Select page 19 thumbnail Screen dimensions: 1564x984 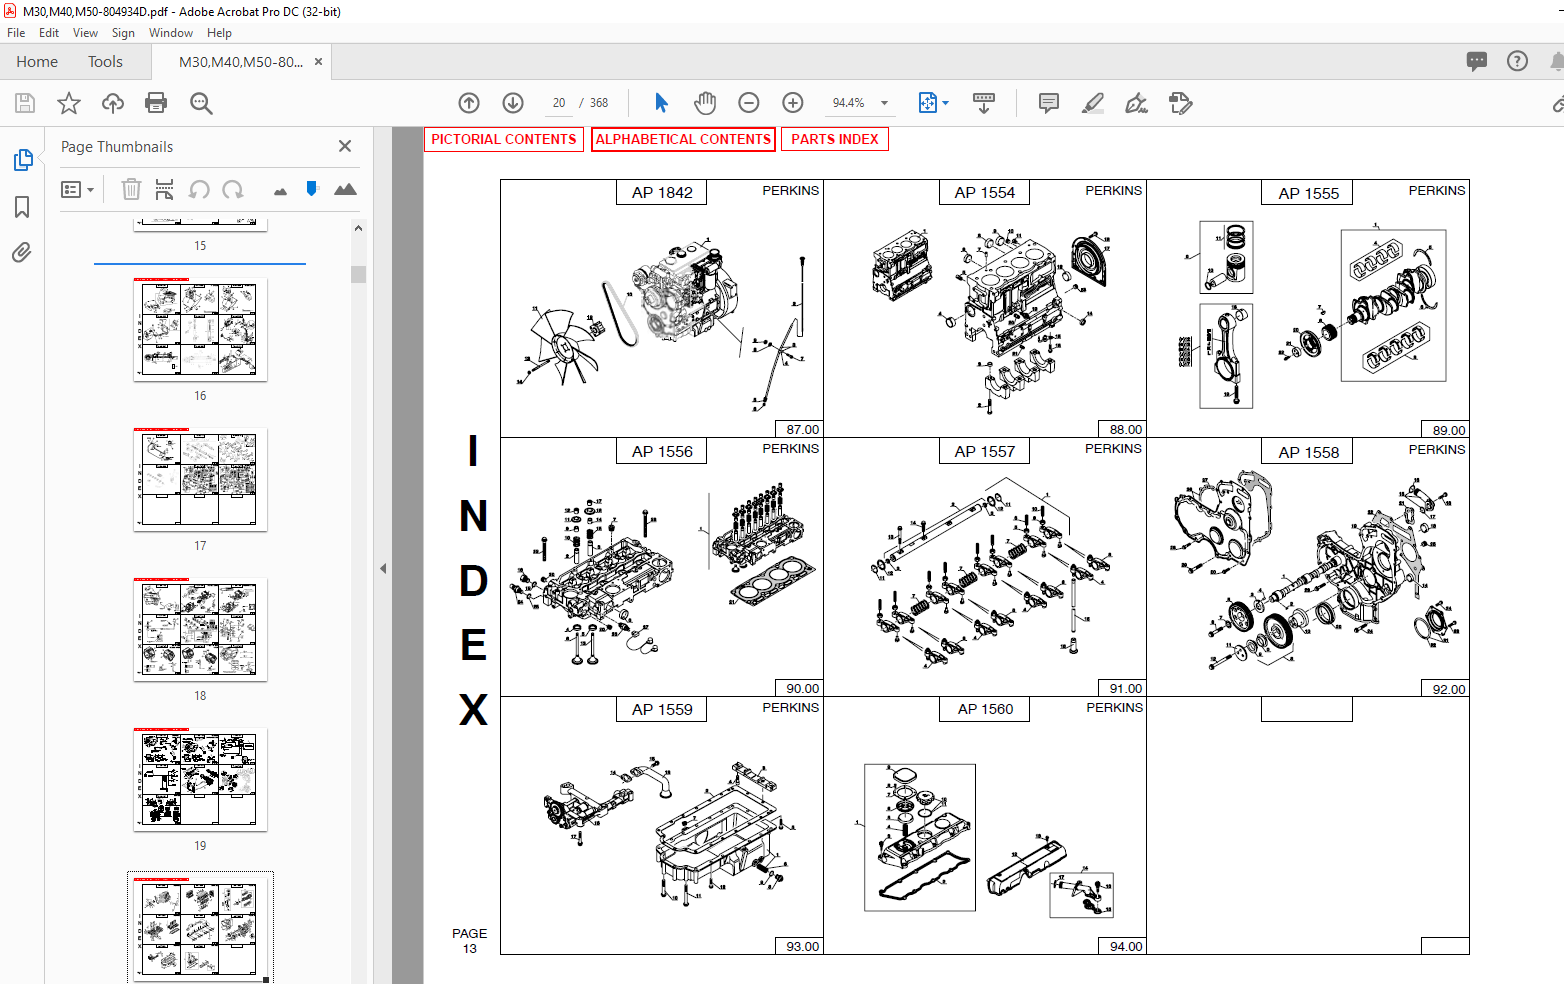click(200, 780)
